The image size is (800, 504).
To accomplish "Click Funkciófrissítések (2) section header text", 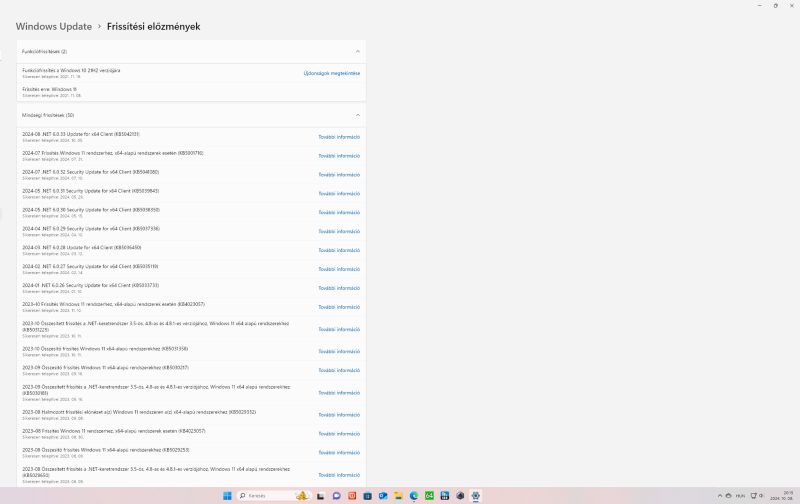I will point(44,52).
